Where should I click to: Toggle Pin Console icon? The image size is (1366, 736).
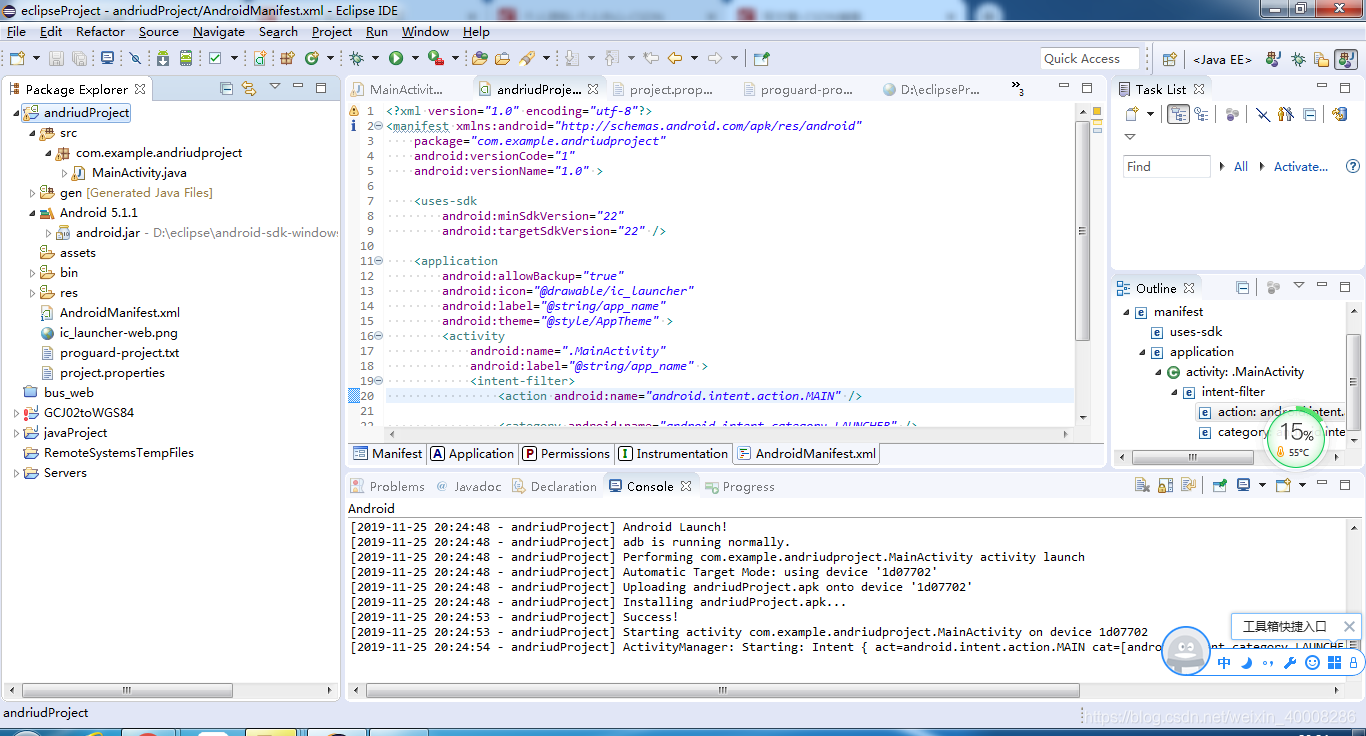click(1220, 486)
